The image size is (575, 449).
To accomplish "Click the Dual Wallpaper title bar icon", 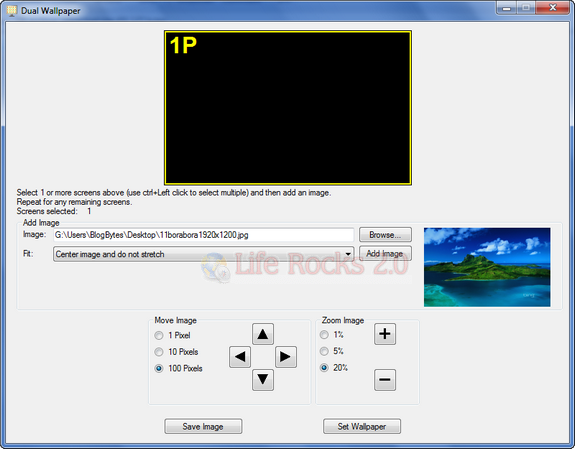I will 12,11.
